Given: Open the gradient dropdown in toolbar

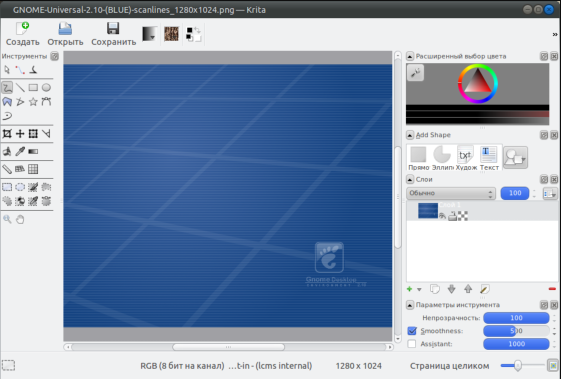Looking at the screenshot, I should point(149,34).
